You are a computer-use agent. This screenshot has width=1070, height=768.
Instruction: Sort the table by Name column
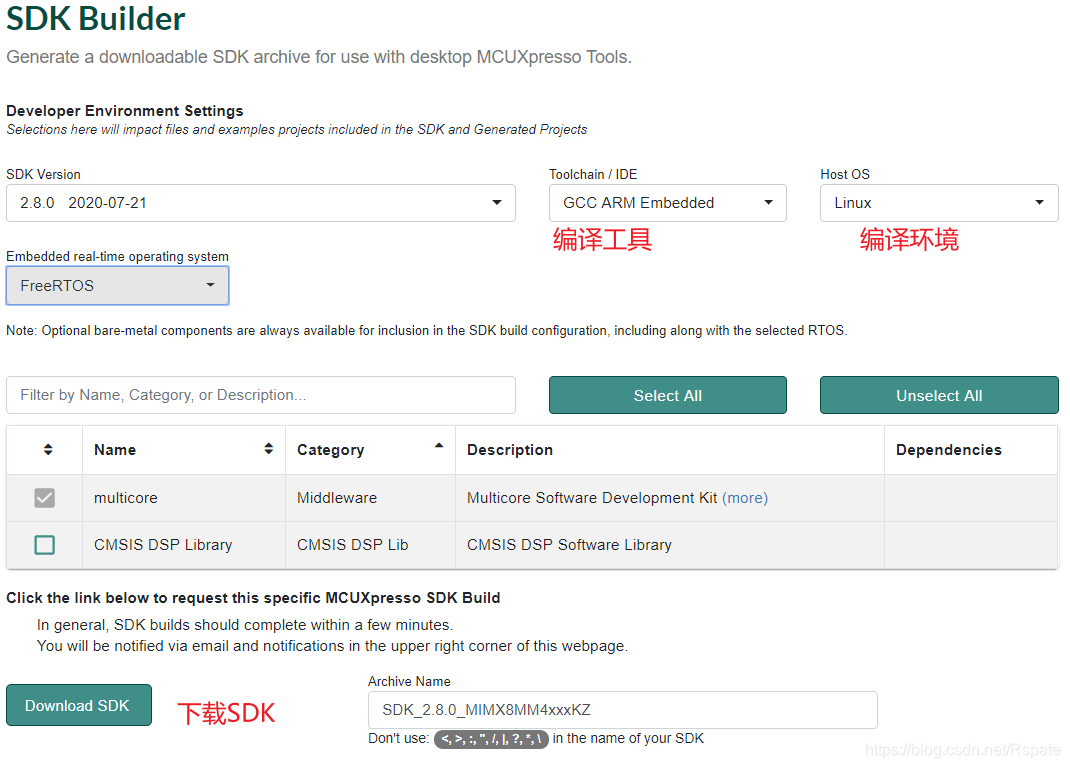[x=268, y=449]
